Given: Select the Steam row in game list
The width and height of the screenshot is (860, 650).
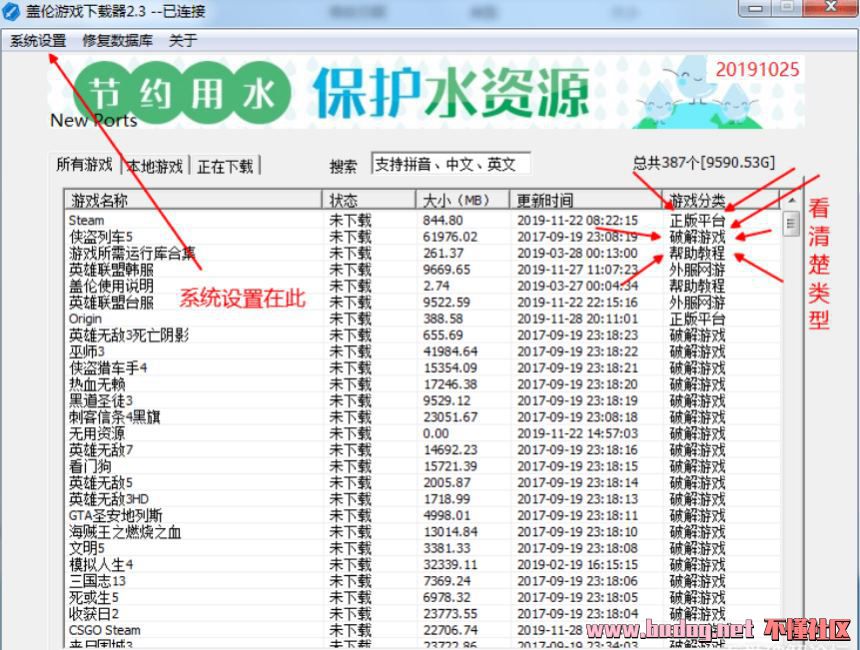Looking at the screenshot, I should pos(422,221).
